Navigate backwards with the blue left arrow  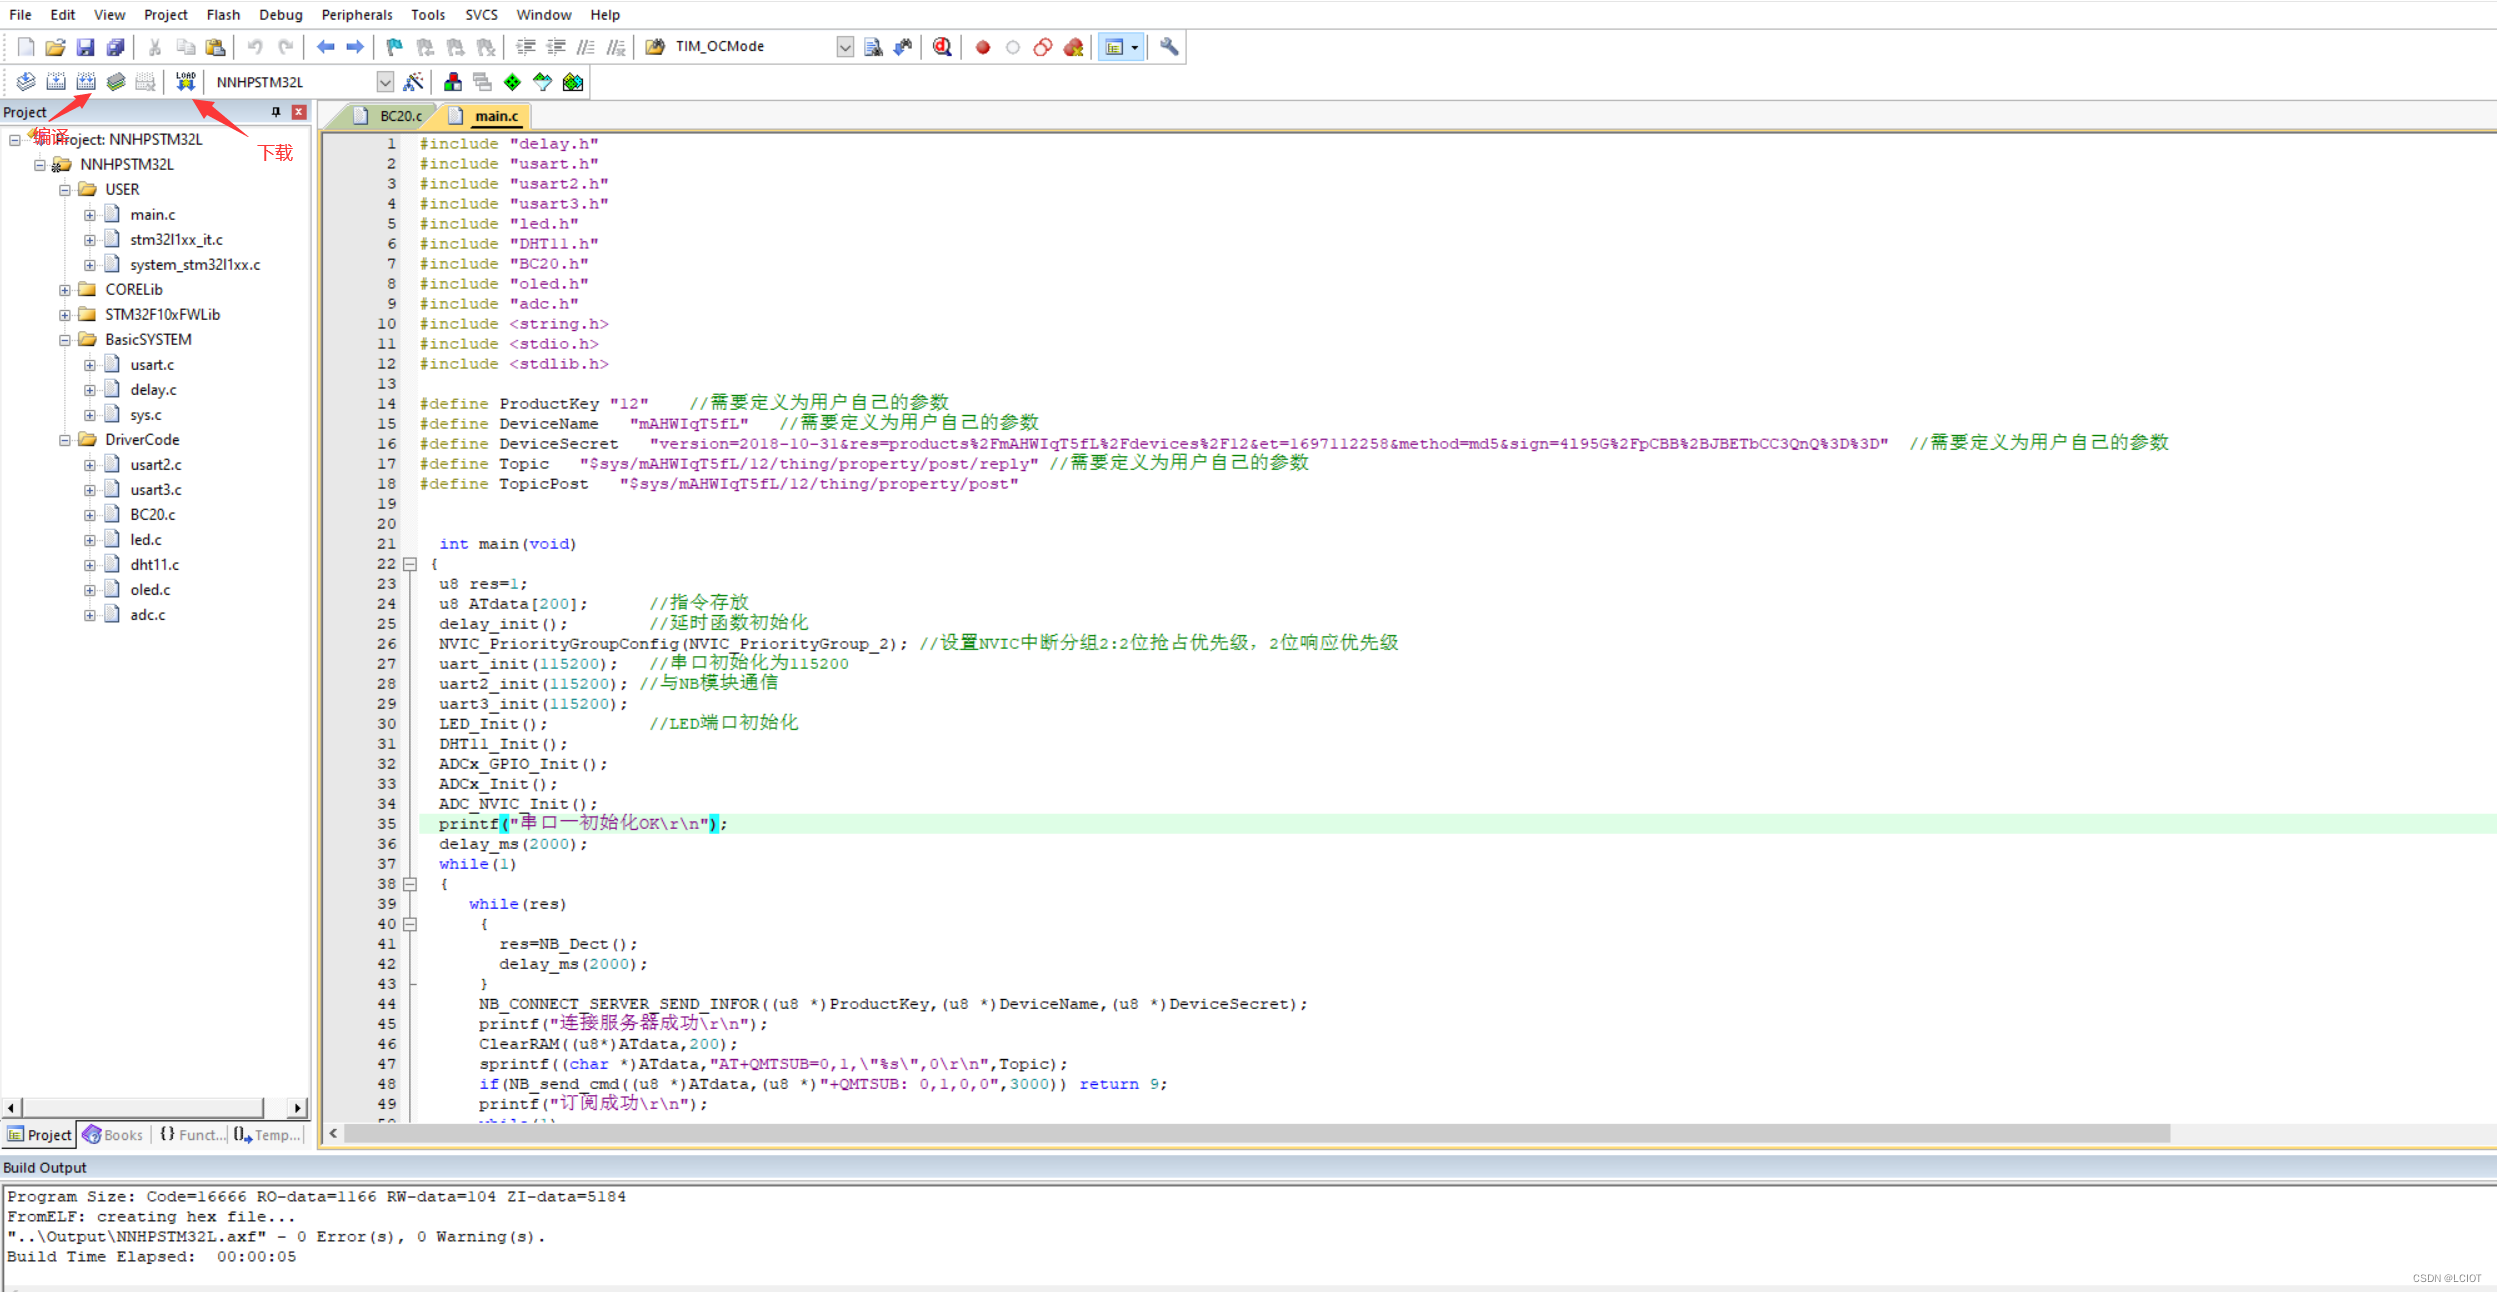tap(325, 47)
